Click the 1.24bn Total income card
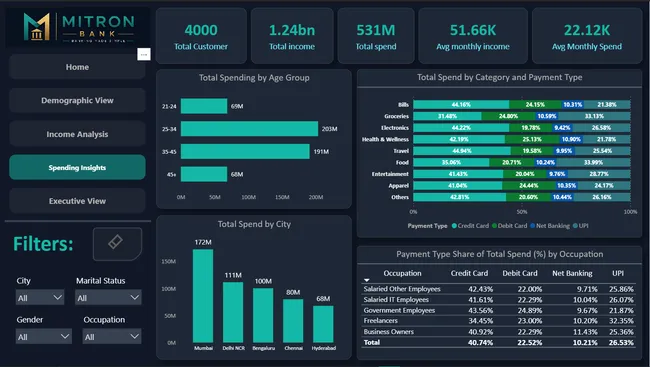 point(292,36)
